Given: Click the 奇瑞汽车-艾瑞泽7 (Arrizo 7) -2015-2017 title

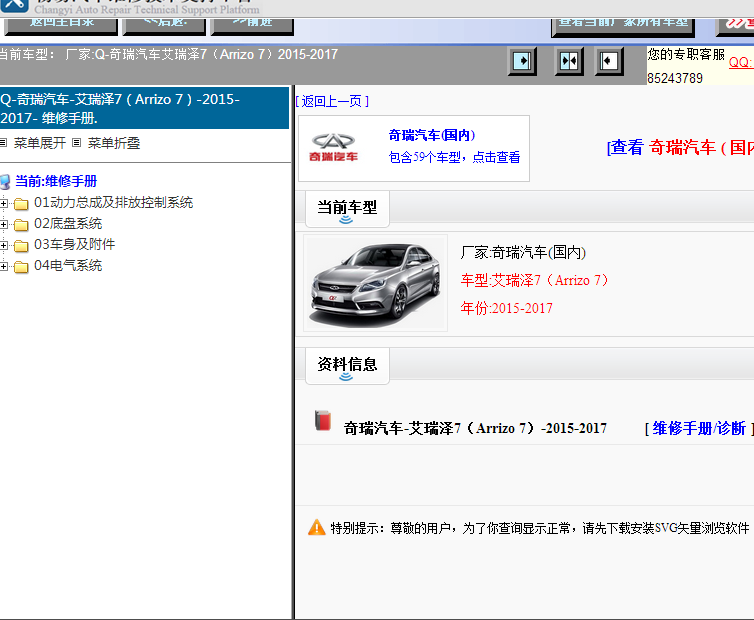Looking at the screenshot, I should point(475,428).
